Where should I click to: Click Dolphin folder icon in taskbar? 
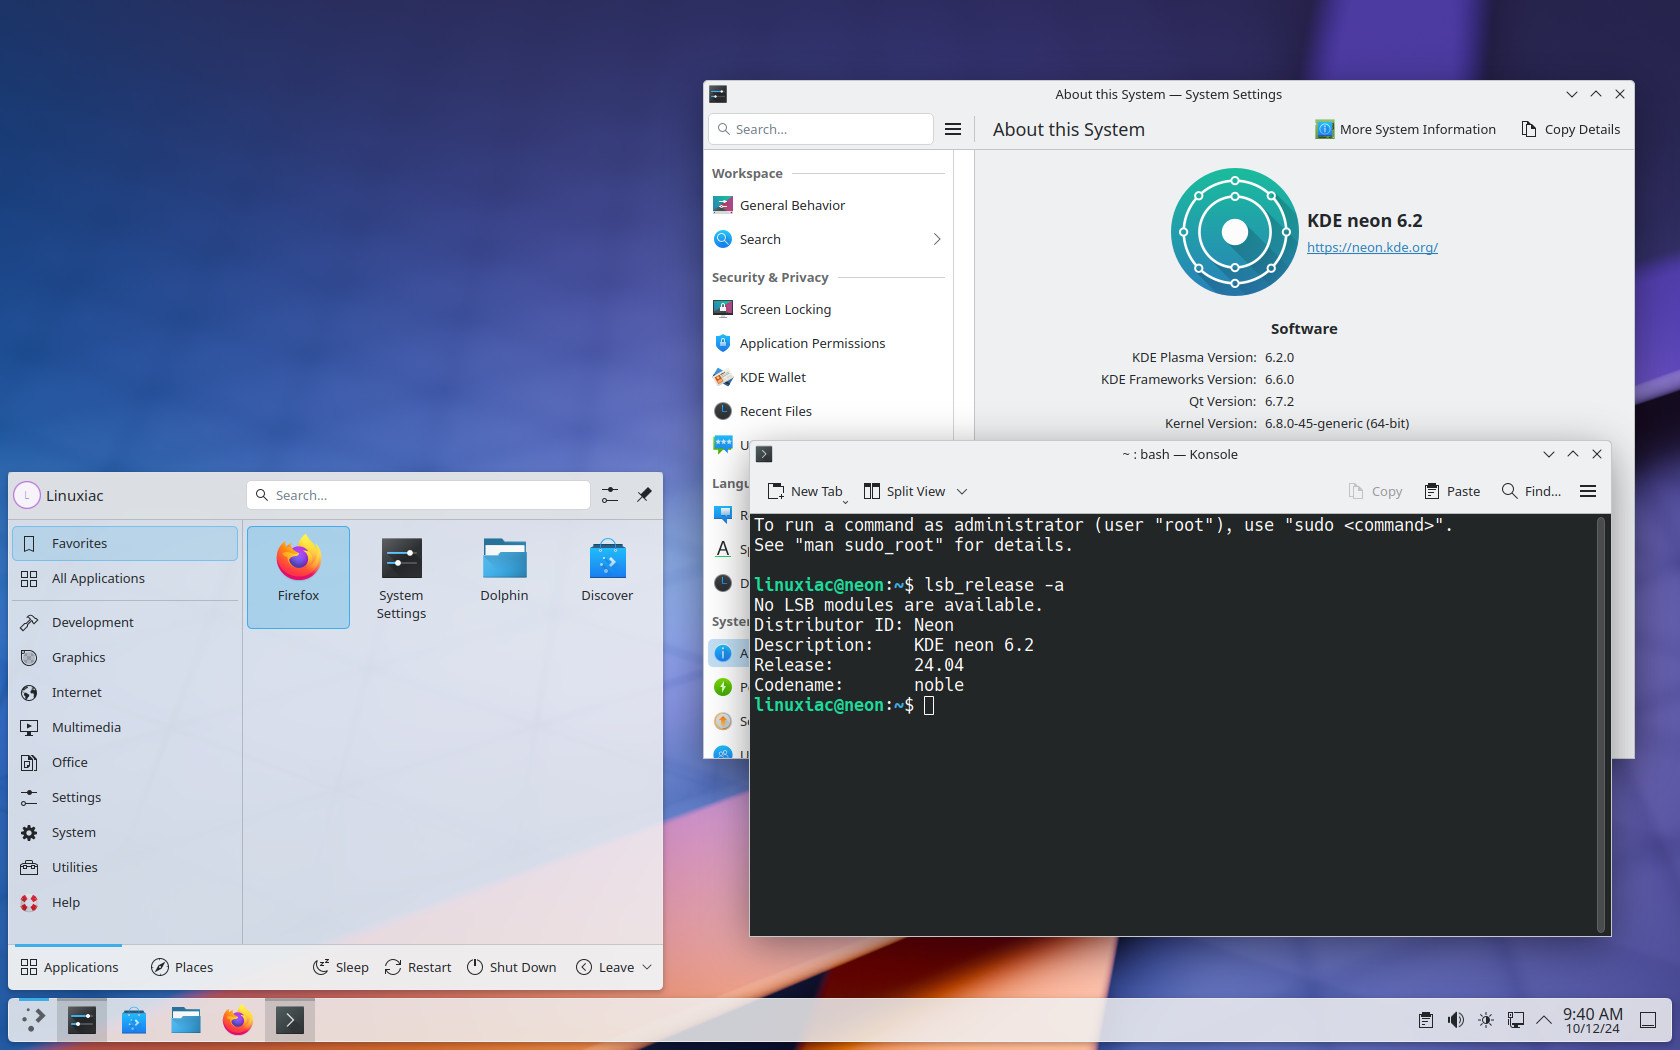point(186,1020)
